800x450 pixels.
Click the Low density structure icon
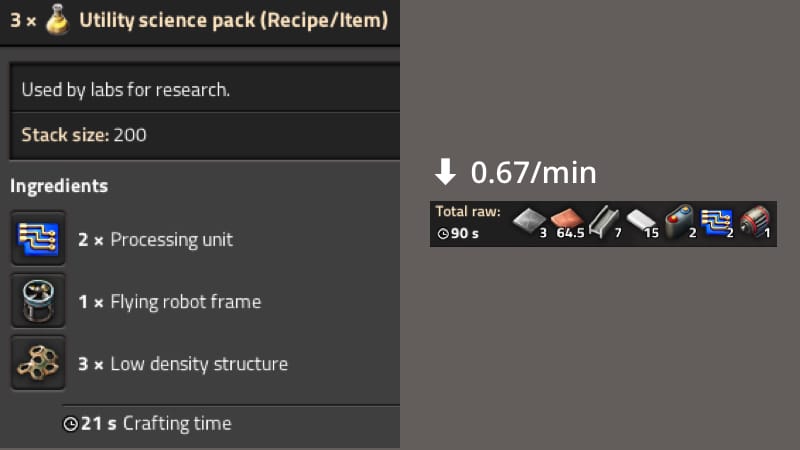[x=38, y=364]
